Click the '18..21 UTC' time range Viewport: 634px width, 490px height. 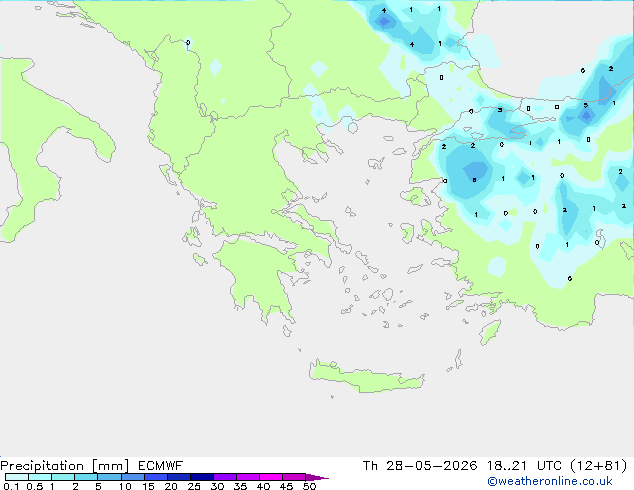[x=524, y=466]
